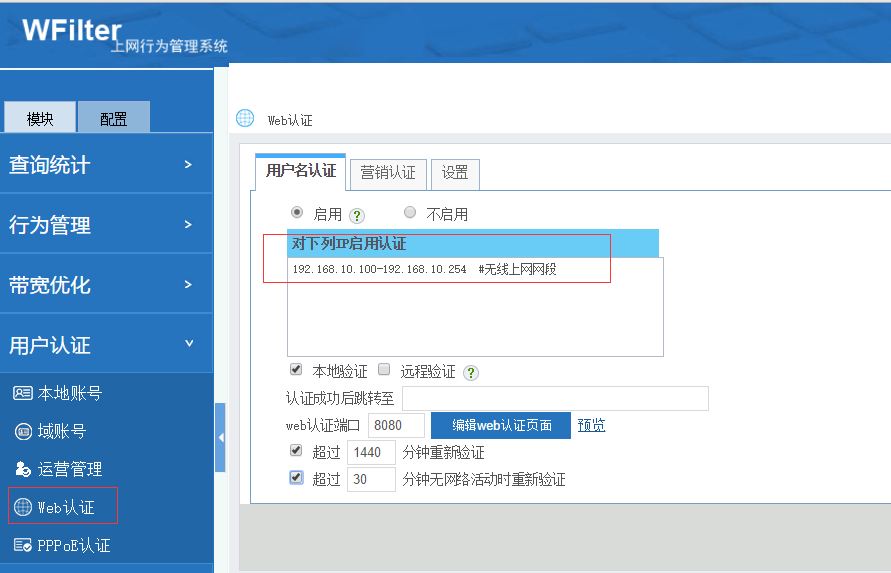
Task: Click the local account (本地账号) icon
Action: coord(22,393)
